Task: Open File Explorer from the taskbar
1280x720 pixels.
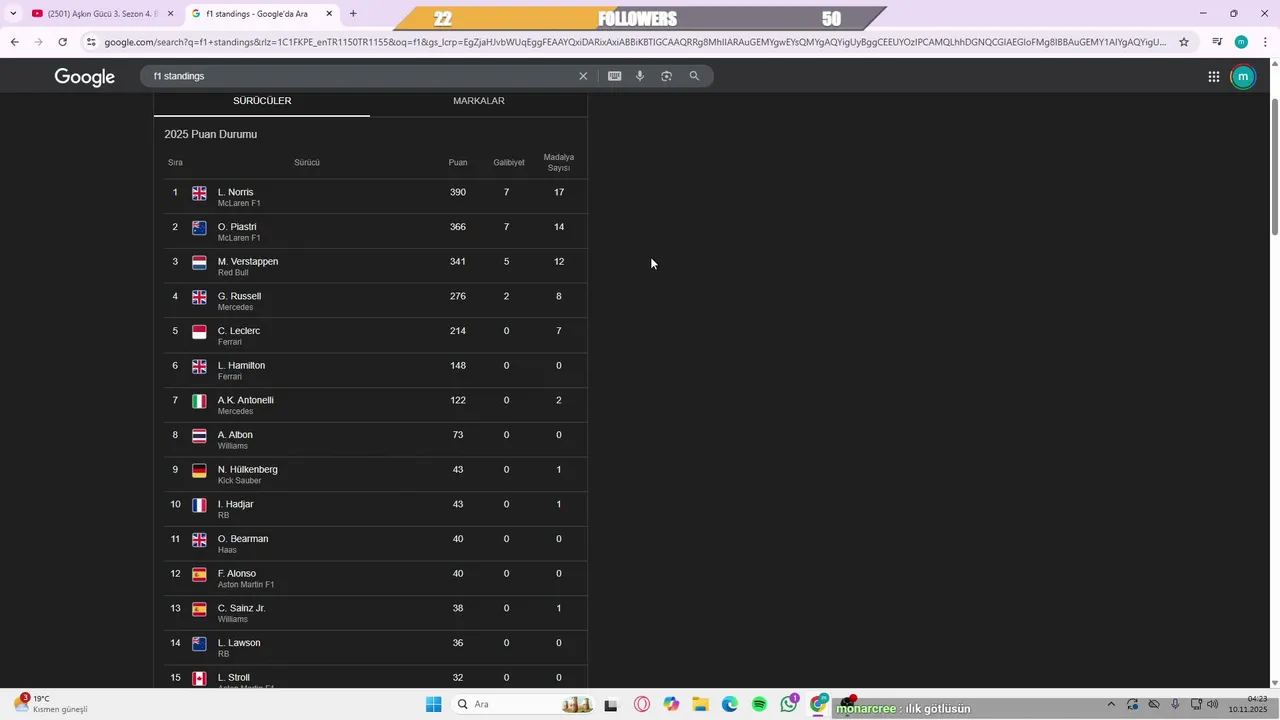Action: [700, 705]
